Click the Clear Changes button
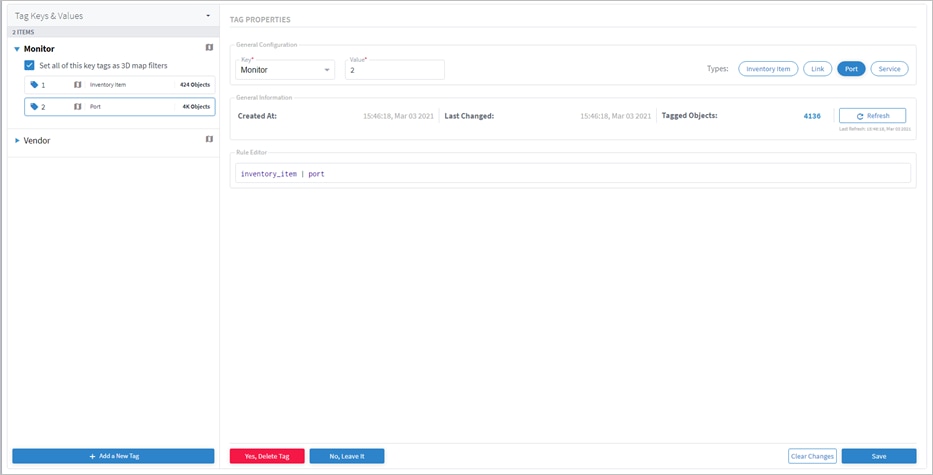This screenshot has height=475, width=933. click(x=812, y=456)
